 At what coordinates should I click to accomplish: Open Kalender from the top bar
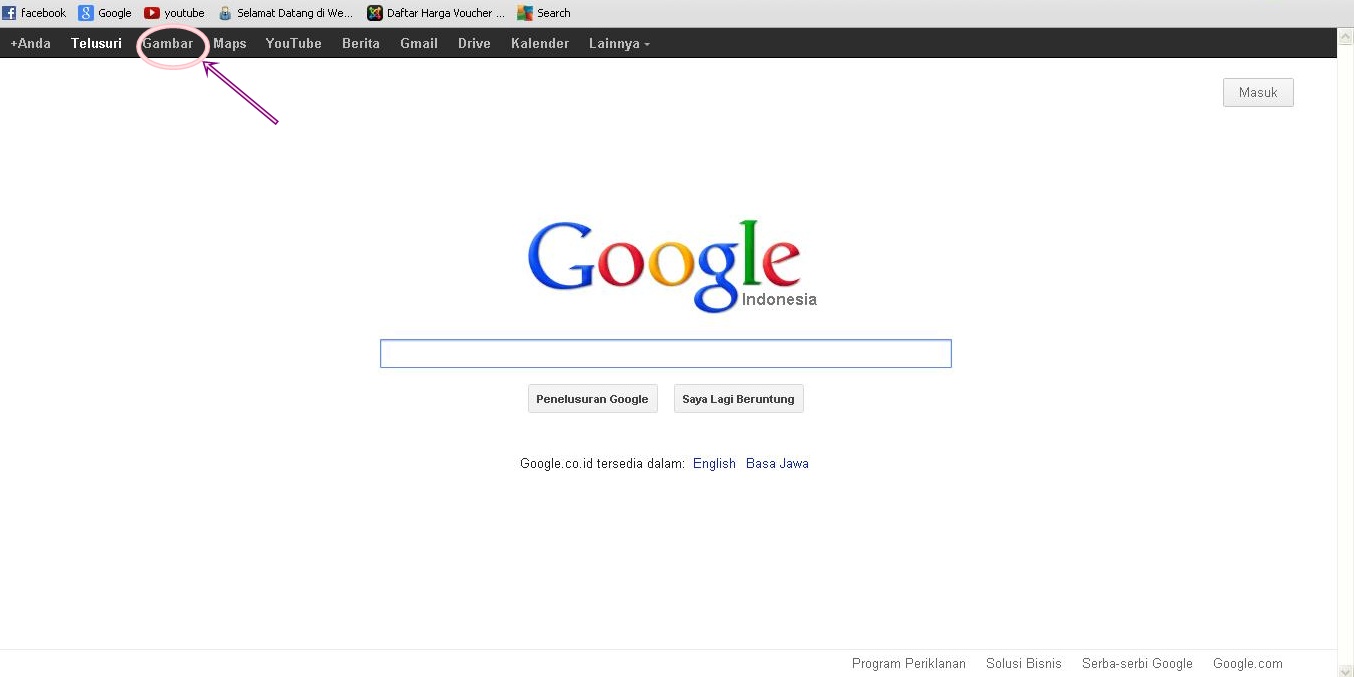pos(540,43)
